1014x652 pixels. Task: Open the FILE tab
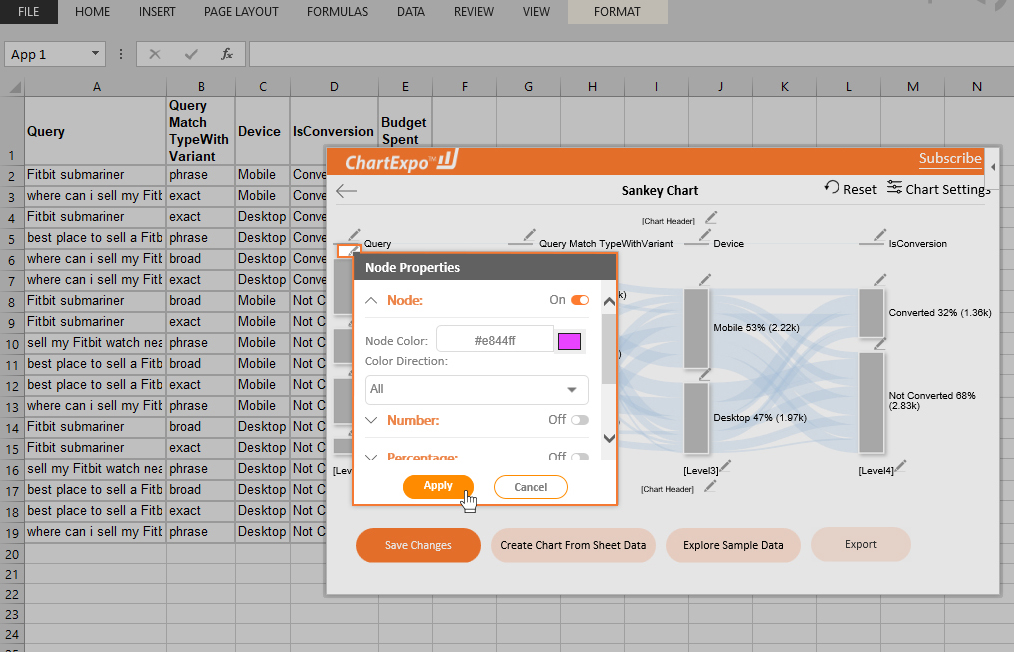pyautogui.click(x=28, y=12)
